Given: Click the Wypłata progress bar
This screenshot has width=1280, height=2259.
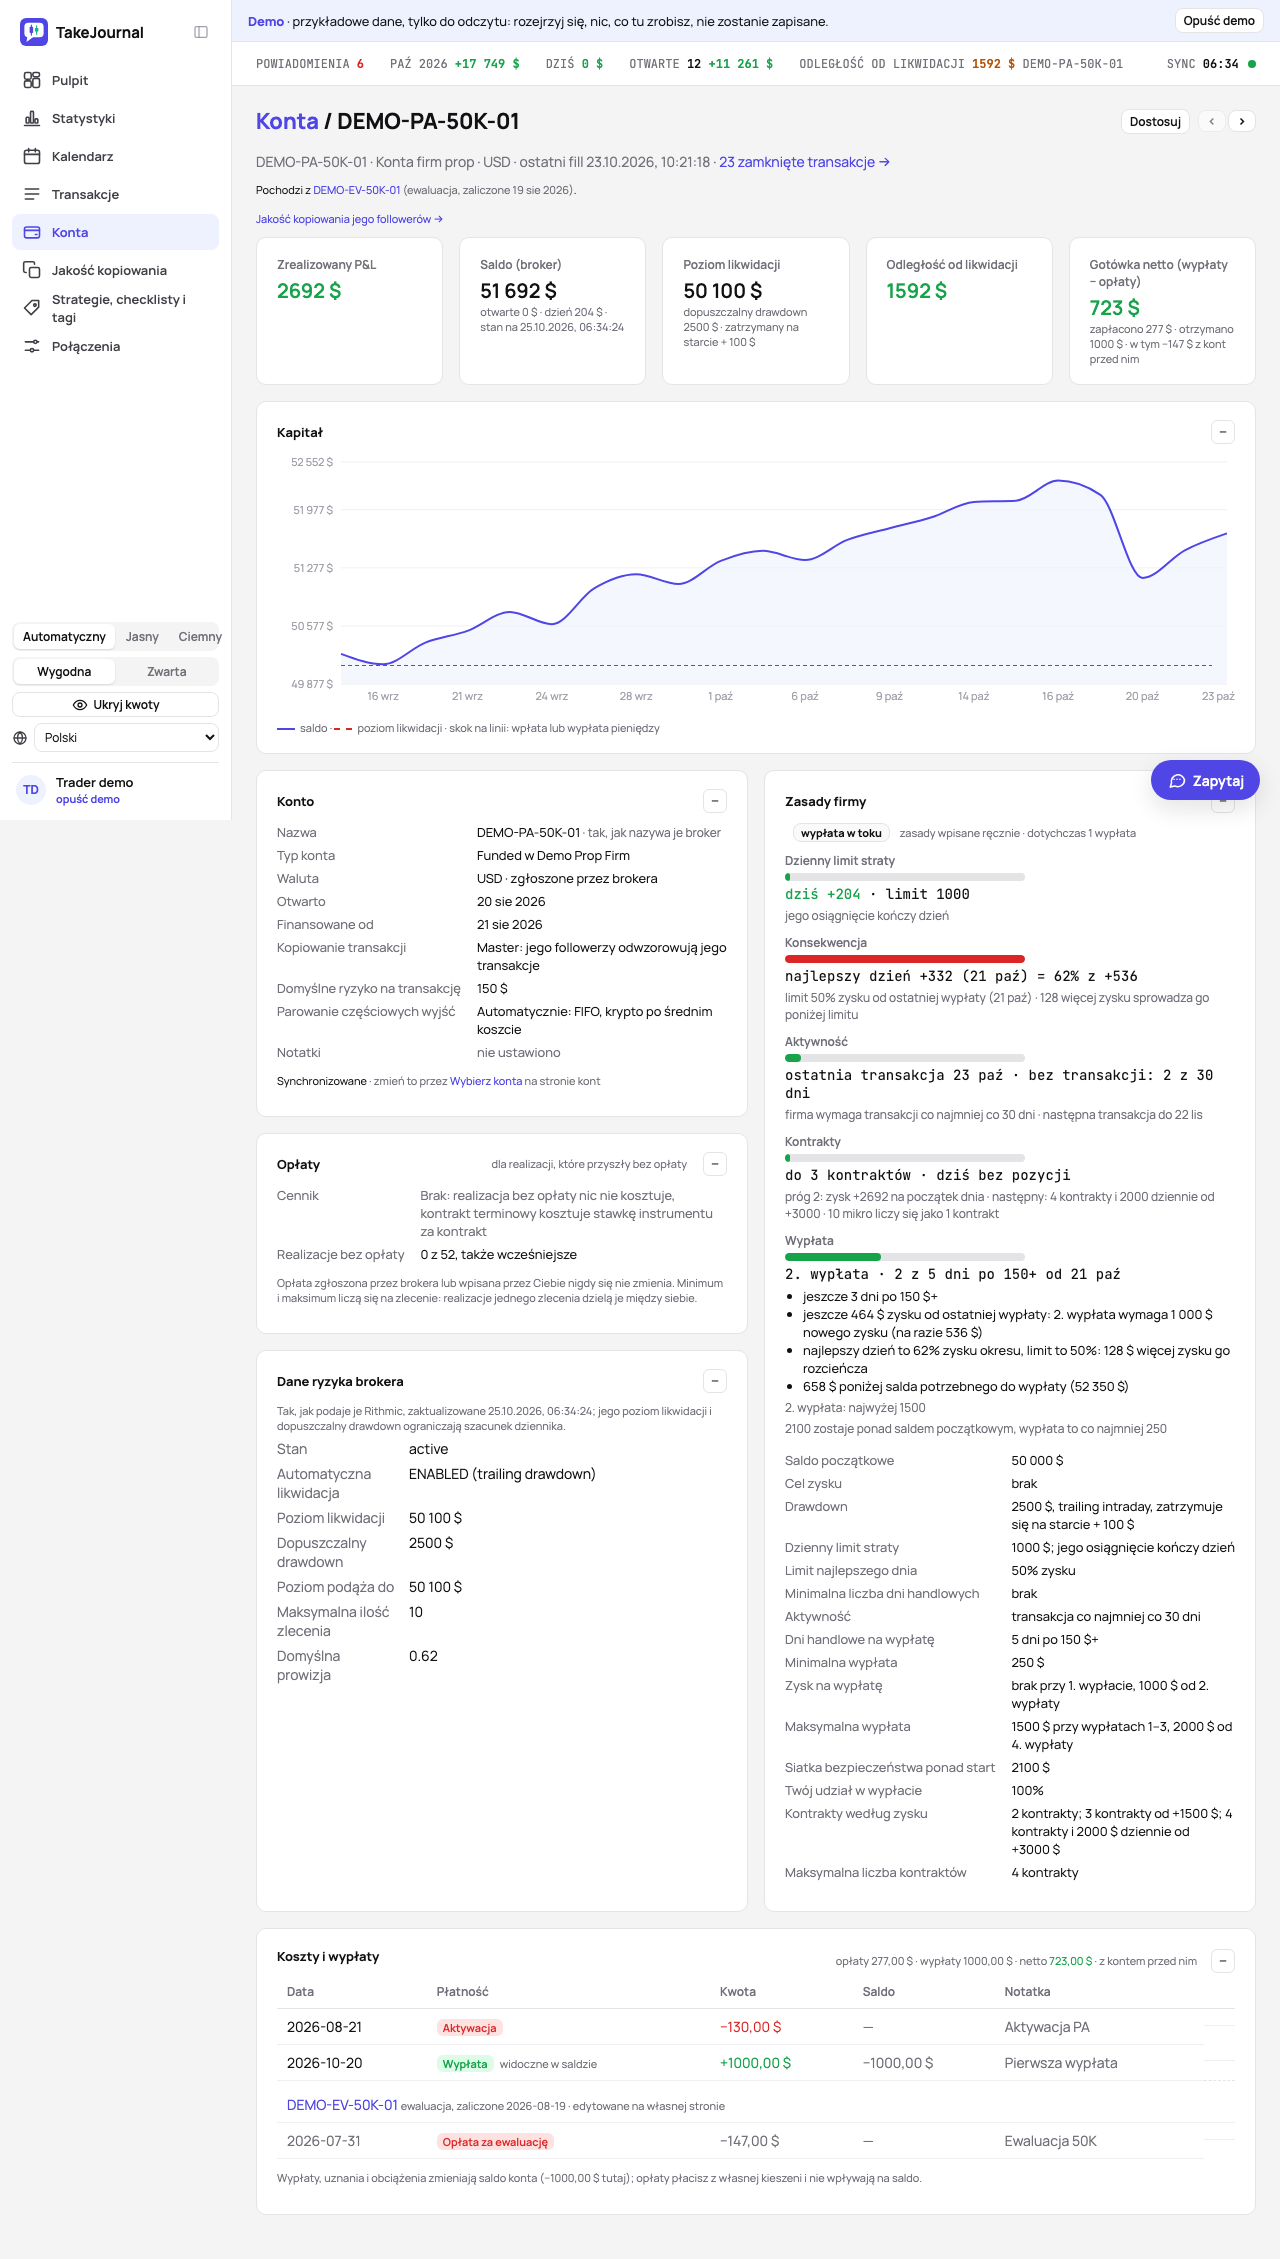Looking at the screenshot, I should pyautogui.click(x=905, y=1257).
